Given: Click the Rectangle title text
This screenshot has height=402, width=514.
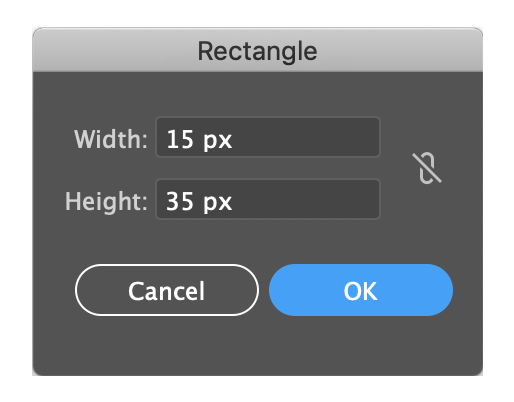Looking at the screenshot, I should click(257, 51).
